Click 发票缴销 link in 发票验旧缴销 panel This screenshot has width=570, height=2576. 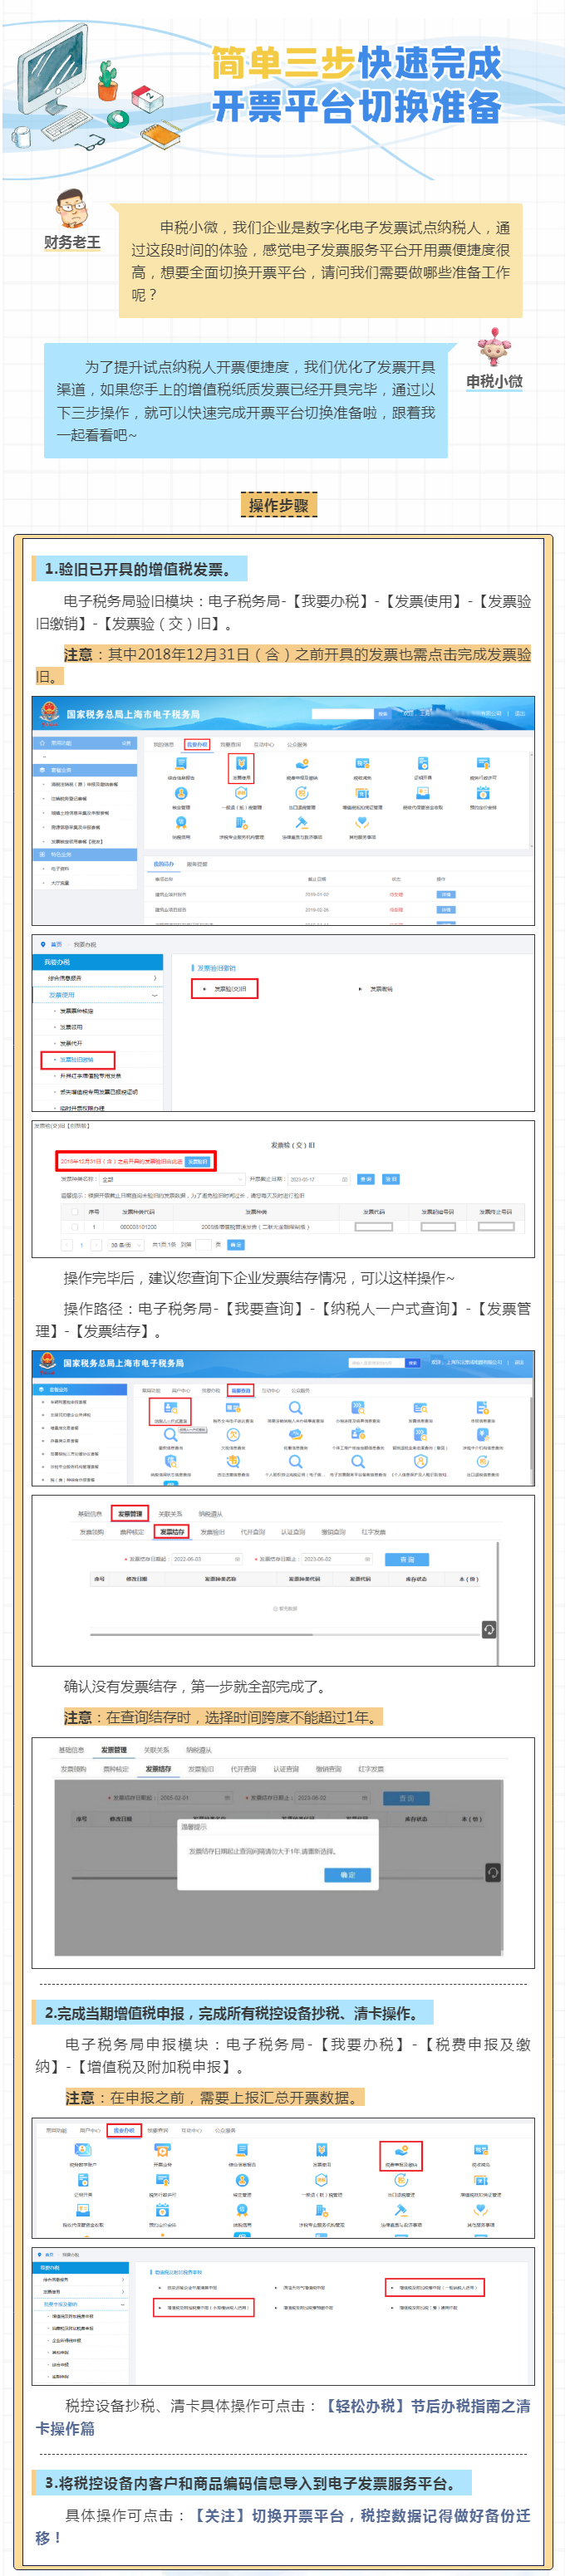pyautogui.click(x=381, y=988)
